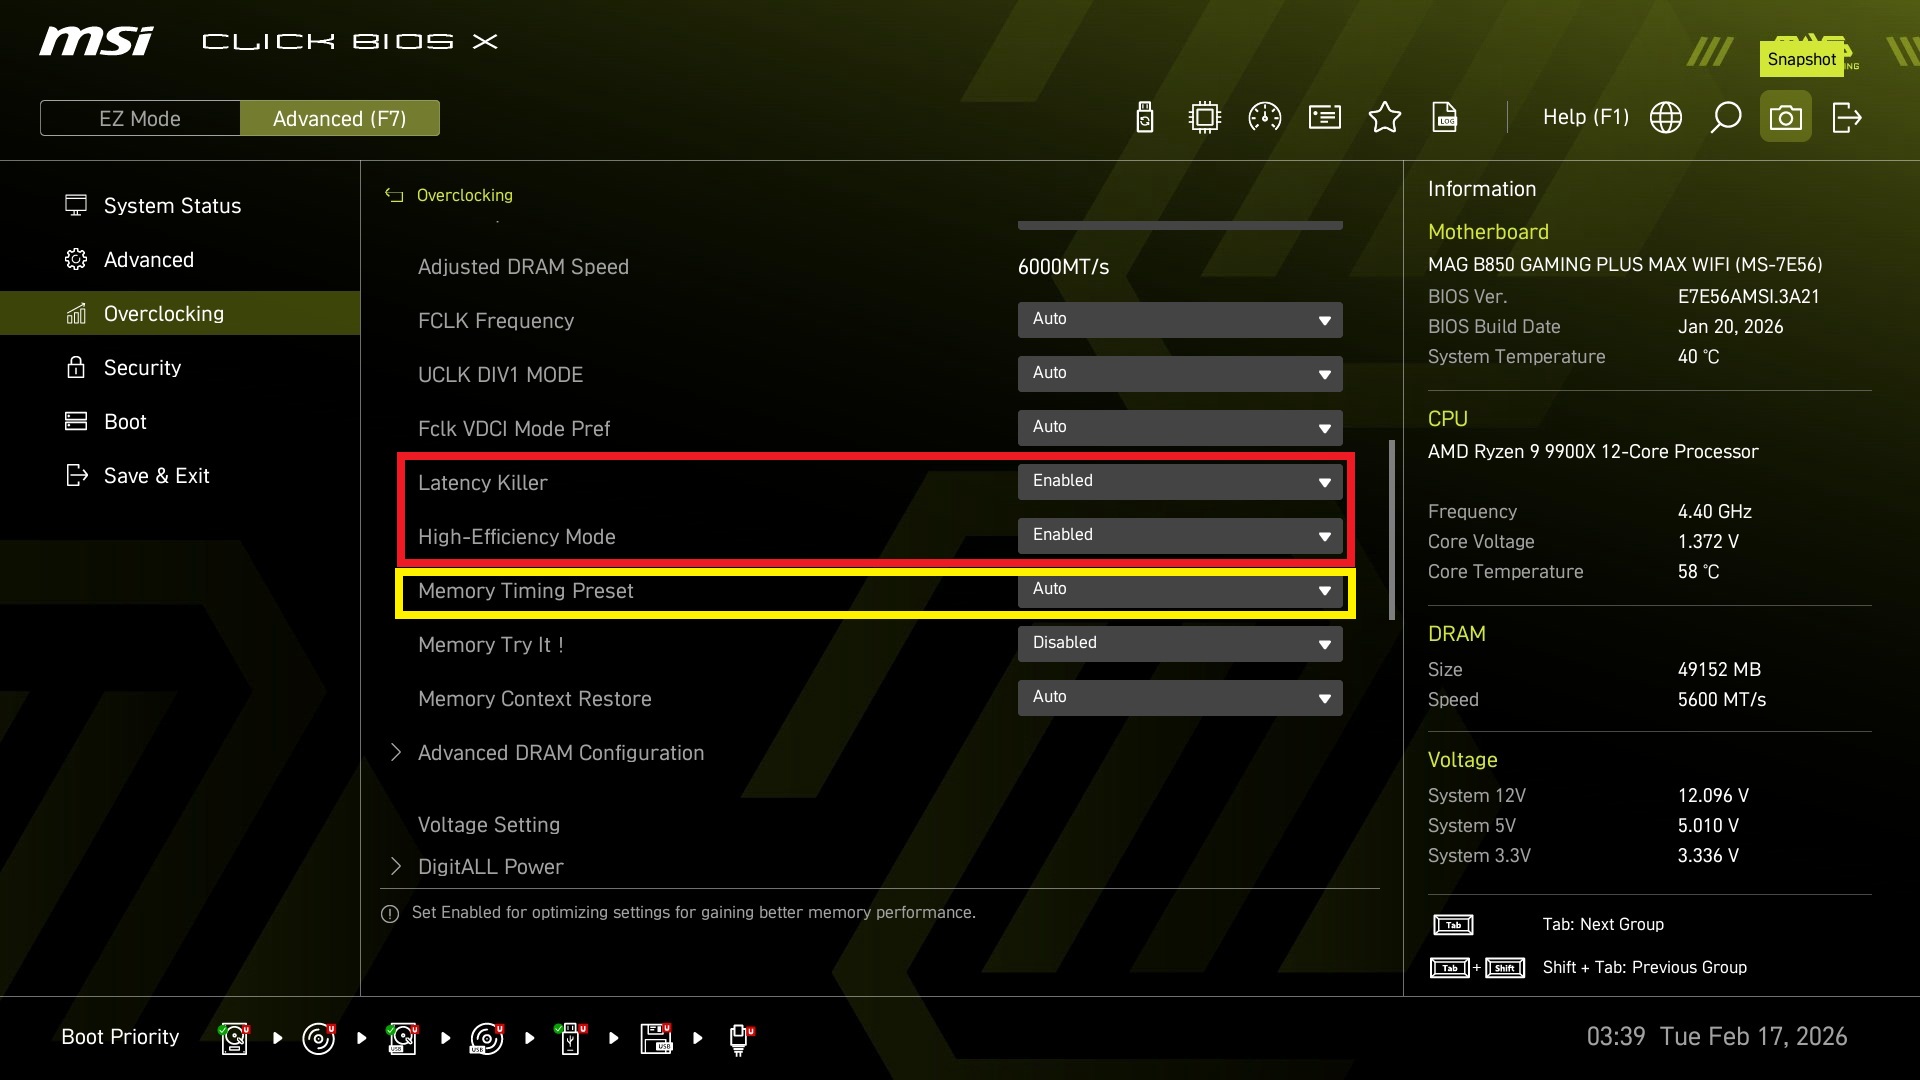Expand DigitALL Power section
Image resolution: width=1920 pixels, height=1080 pixels.
(490, 867)
